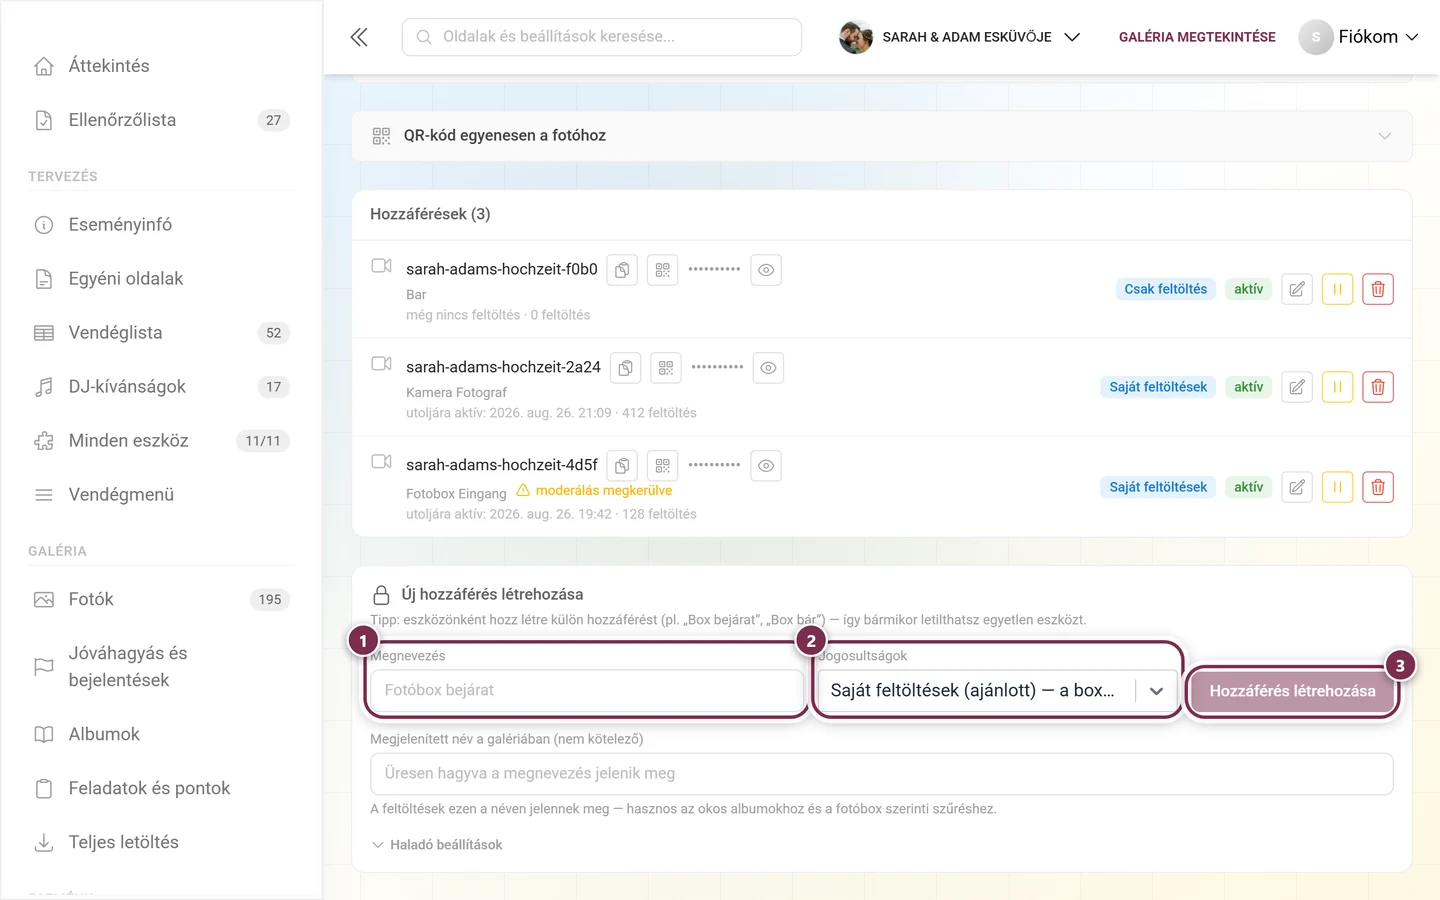The width and height of the screenshot is (1440, 900).
Task: Pause the Bar access entry
Action: [x=1337, y=289]
